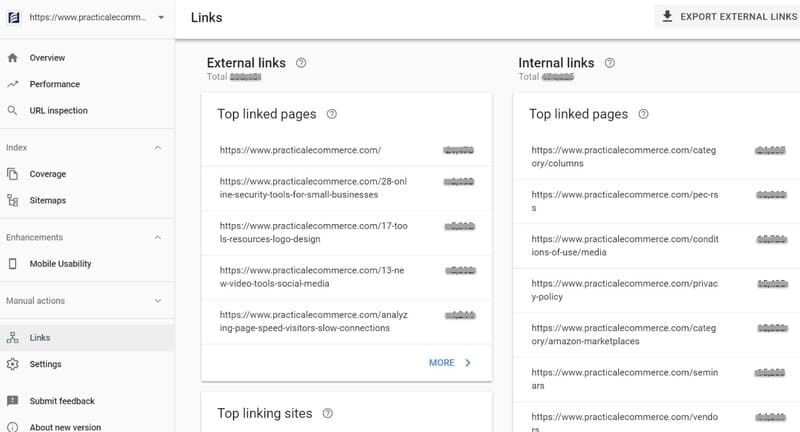800x432 pixels.
Task: Click the Submit feedback icon
Action: pos(12,401)
